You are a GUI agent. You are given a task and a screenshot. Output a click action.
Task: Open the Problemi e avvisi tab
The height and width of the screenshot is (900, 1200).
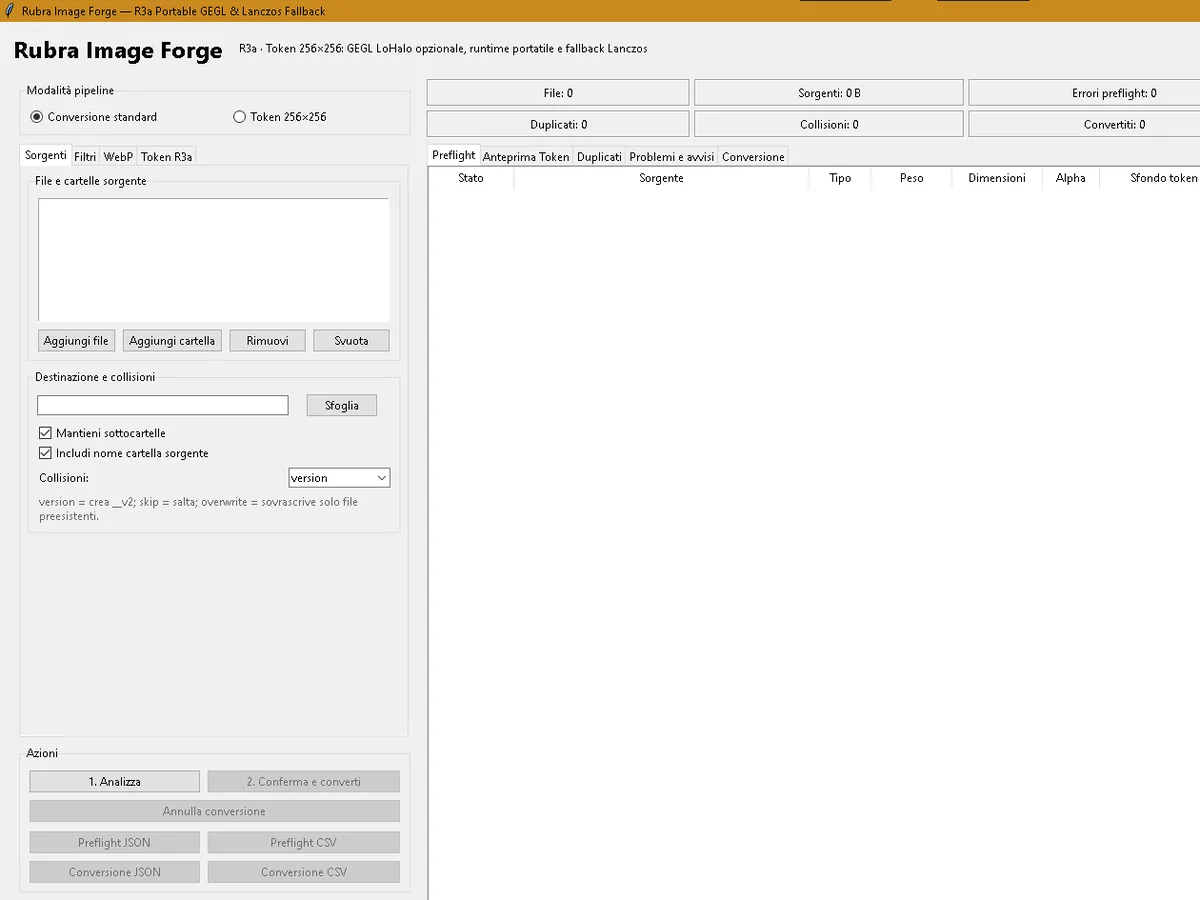click(x=672, y=157)
